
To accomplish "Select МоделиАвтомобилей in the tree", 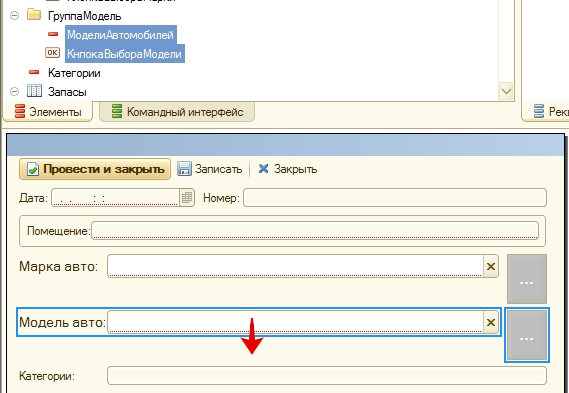I will (120, 35).
